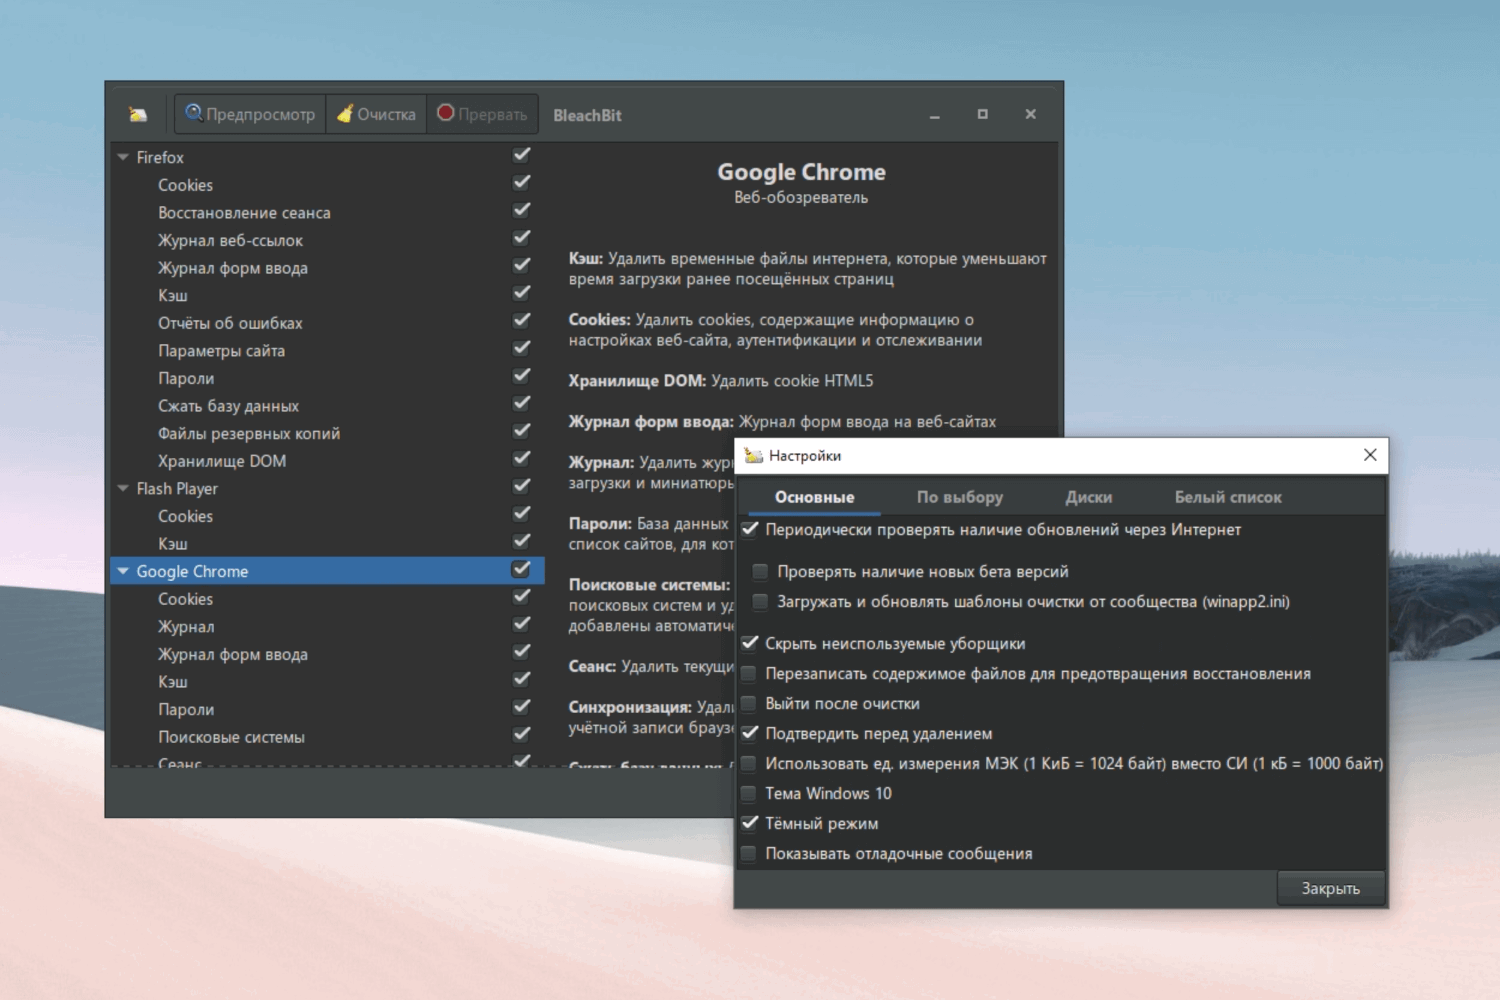Disable Скрыть неиспользуемые уборщики
The image size is (1500, 1000).
point(750,643)
